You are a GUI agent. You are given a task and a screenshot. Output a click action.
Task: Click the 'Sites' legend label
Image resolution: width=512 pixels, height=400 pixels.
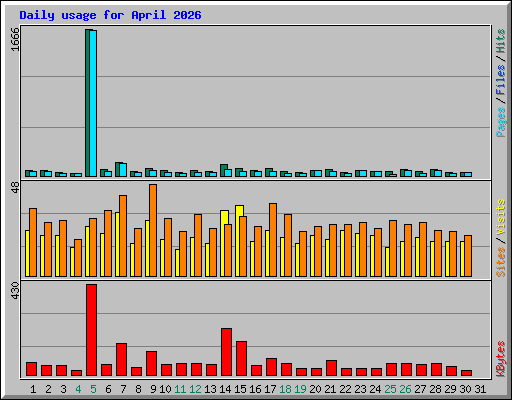(x=501, y=262)
